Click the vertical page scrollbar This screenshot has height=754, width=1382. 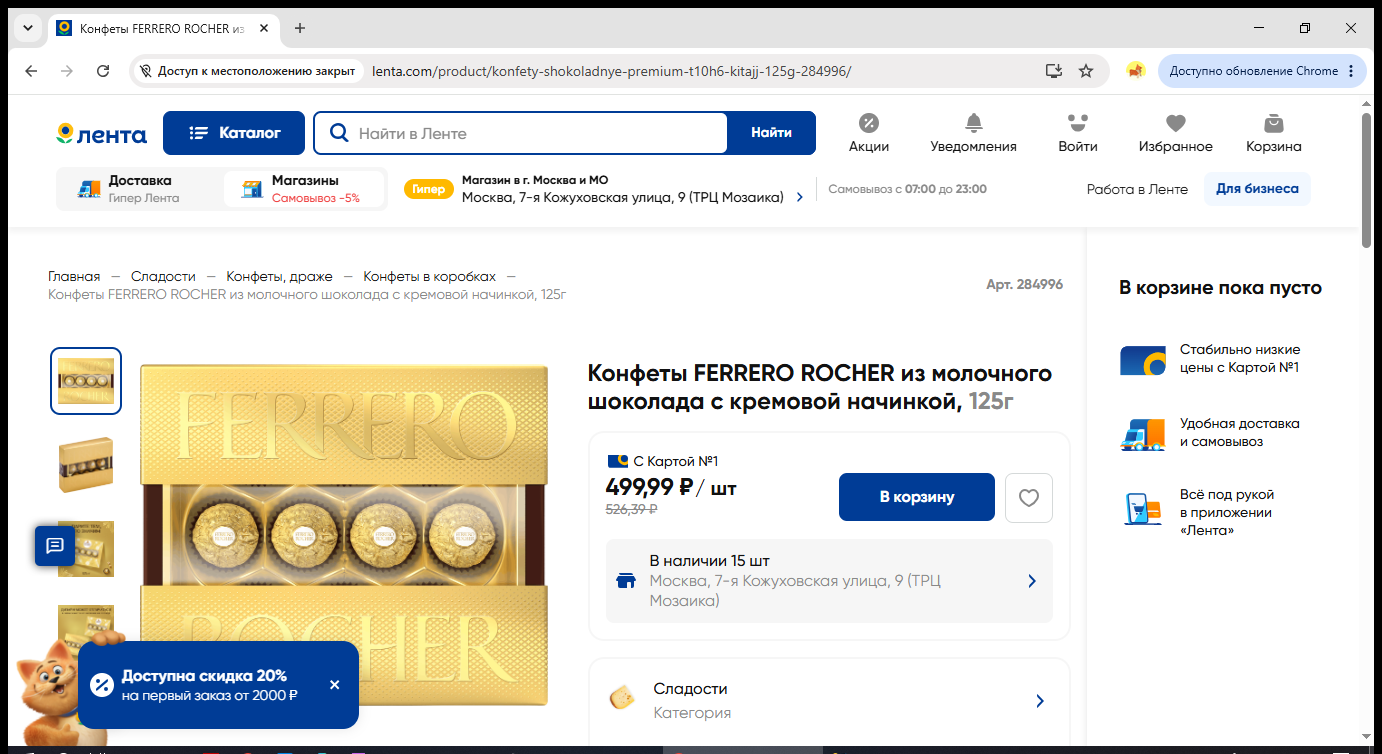pyautogui.click(x=1367, y=180)
